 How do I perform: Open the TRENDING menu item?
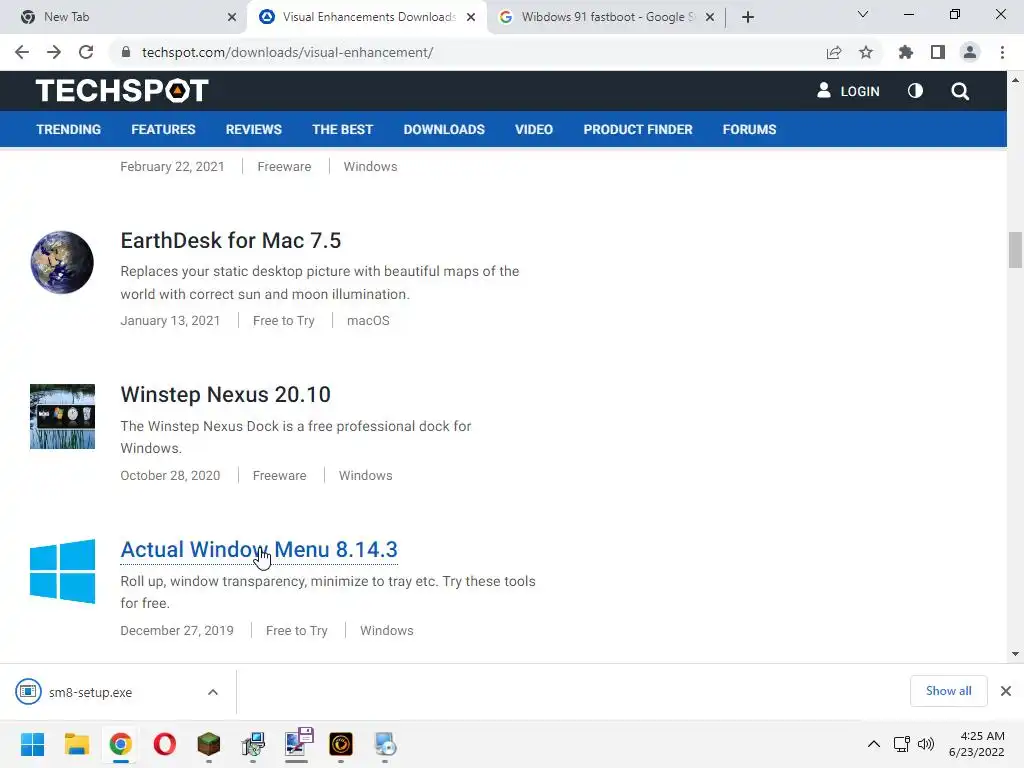(69, 129)
